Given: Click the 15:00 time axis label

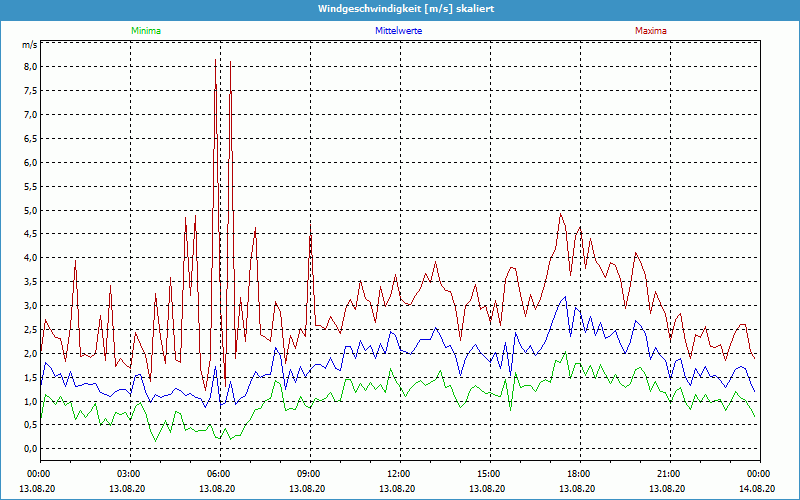Looking at the screenshot, I should click(490, 474).
